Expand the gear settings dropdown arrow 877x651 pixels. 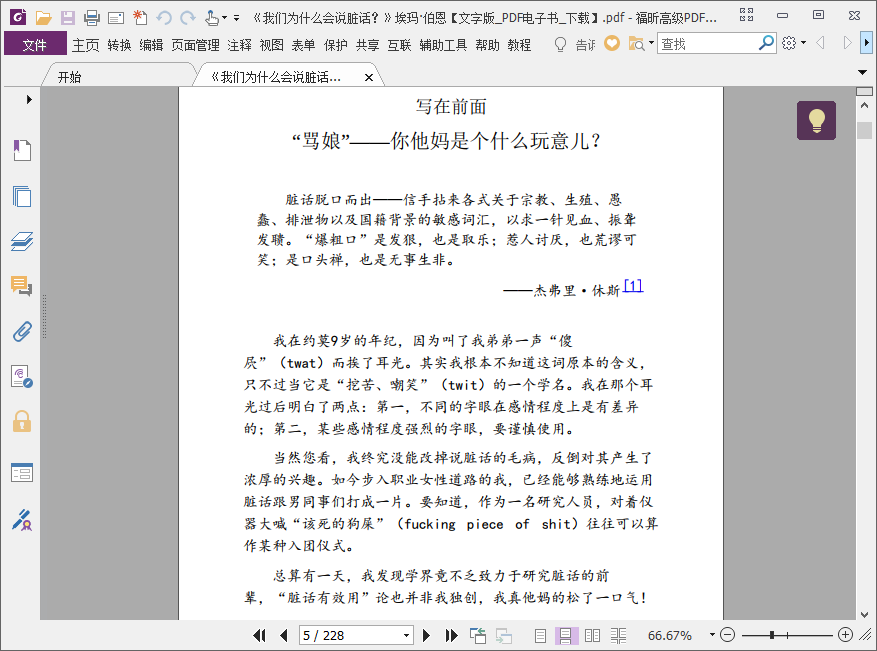(x=804, y=43)
